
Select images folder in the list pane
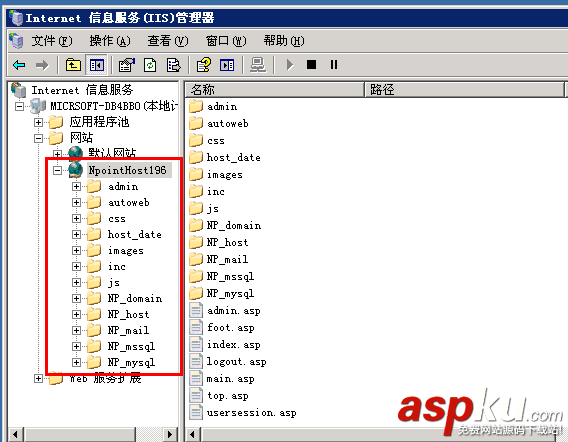tap(225, 175)
